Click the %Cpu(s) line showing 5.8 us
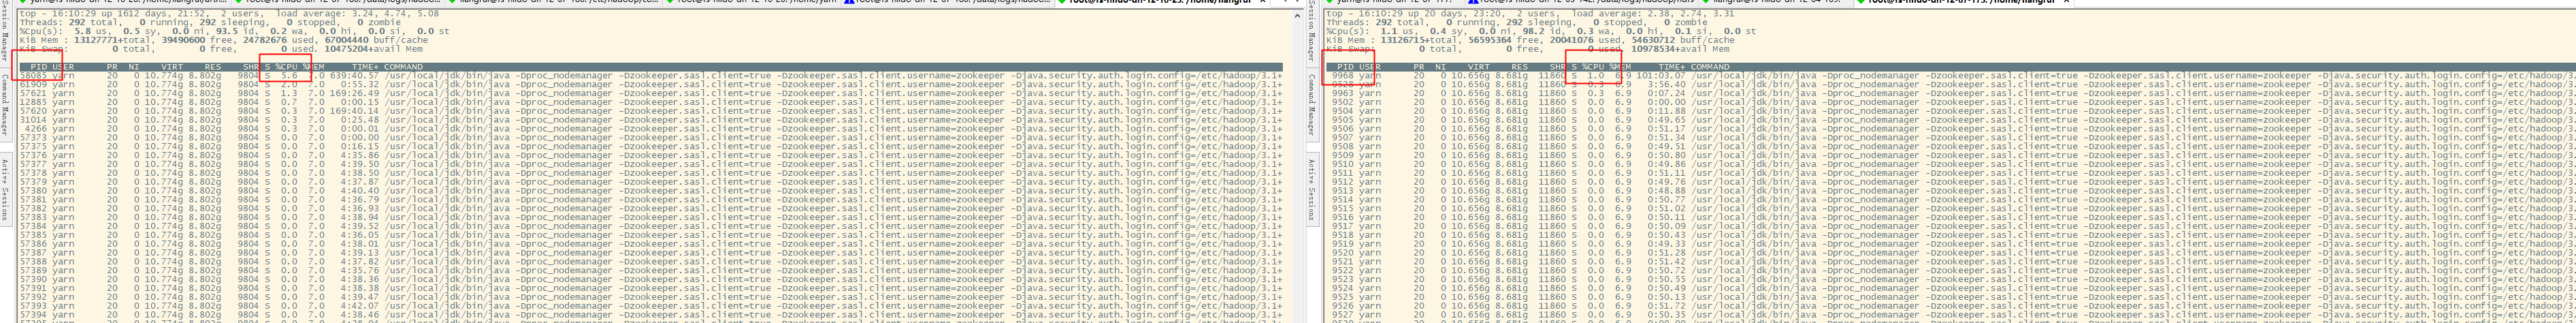 [233, 31]
